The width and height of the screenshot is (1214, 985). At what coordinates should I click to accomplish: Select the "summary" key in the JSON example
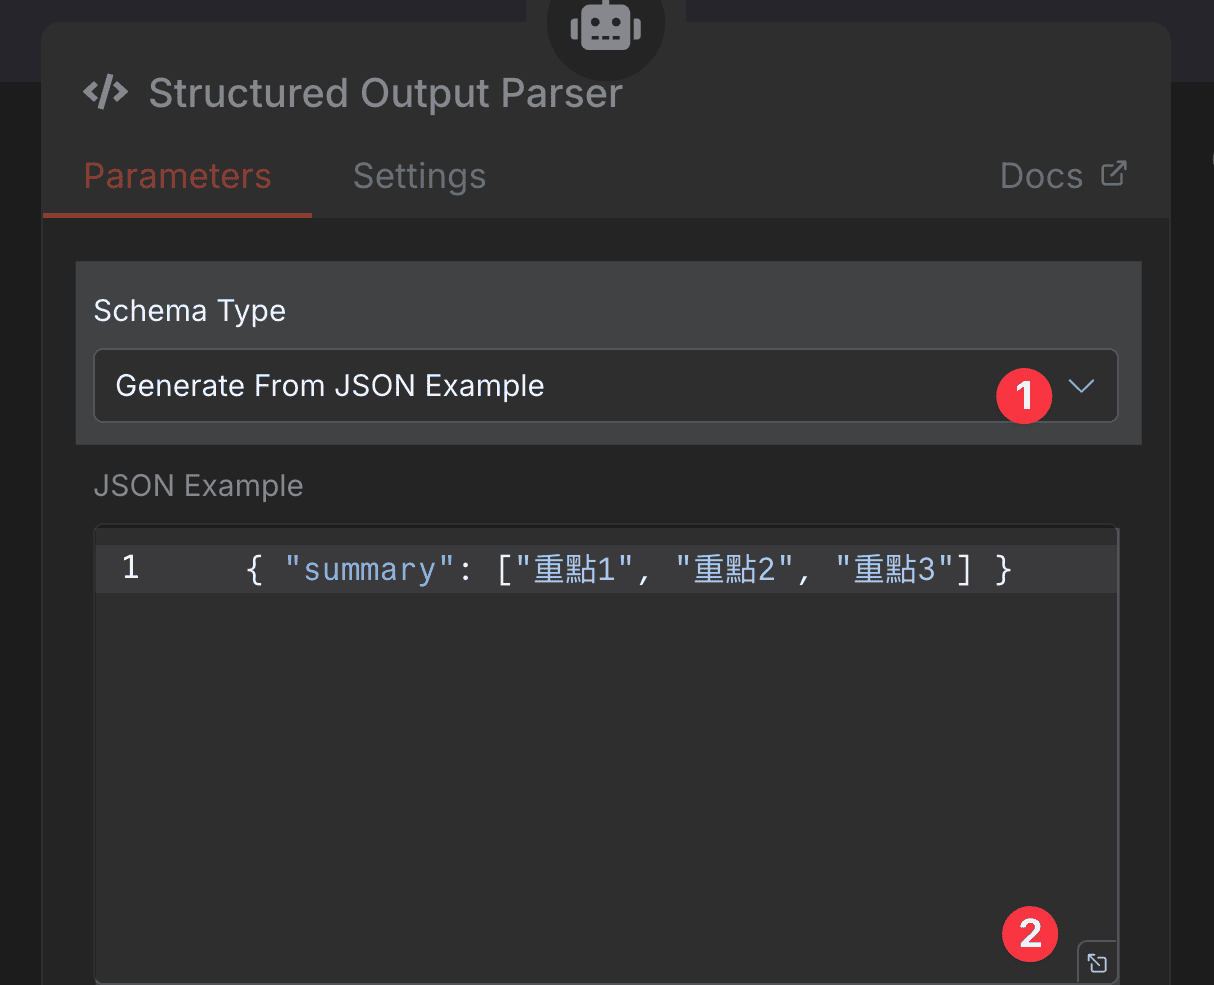point(368,567)
